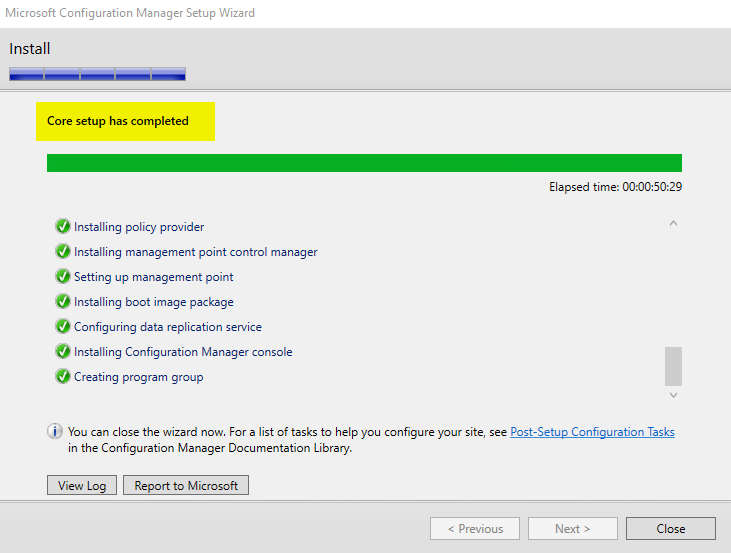The width and height of the screenshot is (731, 553).
Task: Click check icon for Installing management point control manager
Action: 63,252
